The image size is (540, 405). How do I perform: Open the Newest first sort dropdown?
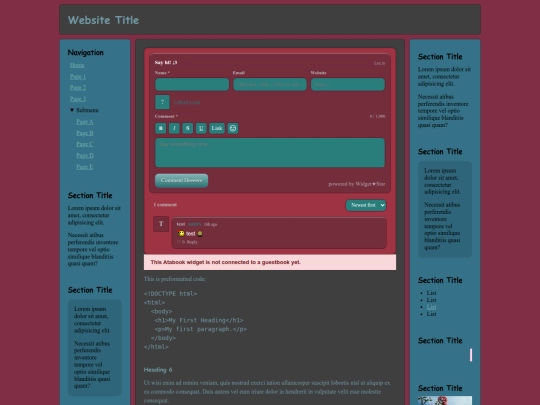point(366,205)
